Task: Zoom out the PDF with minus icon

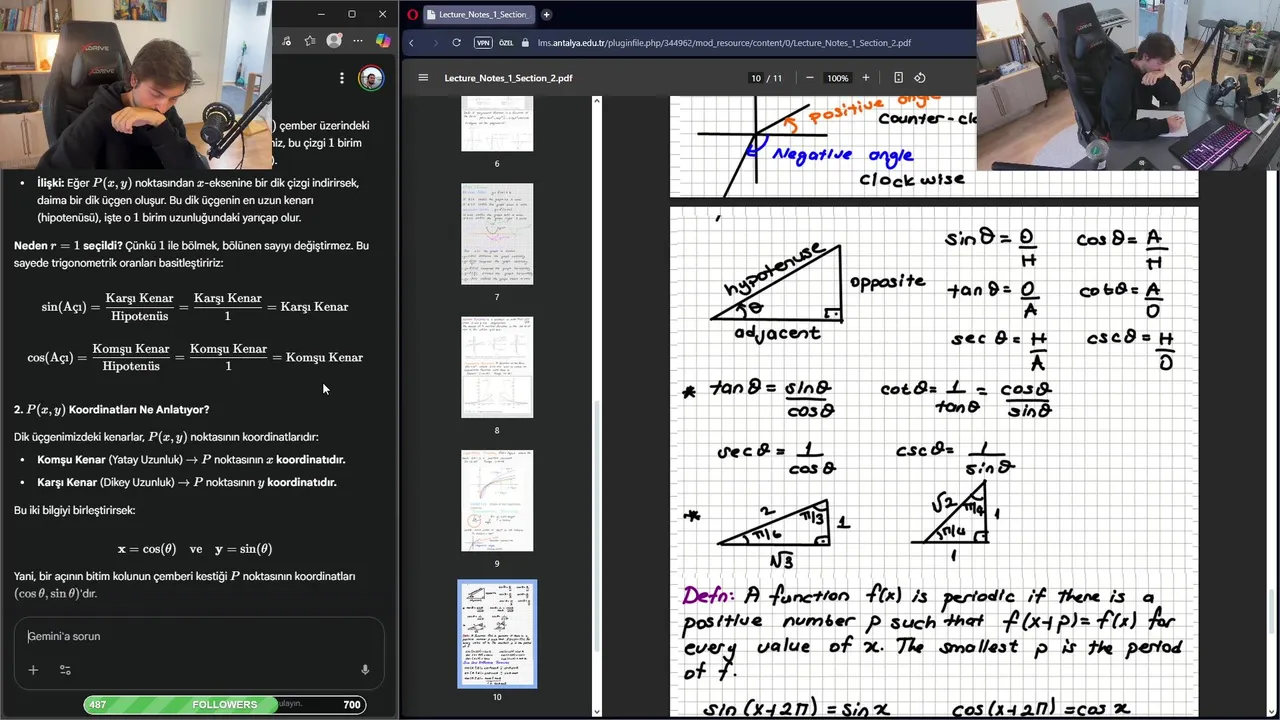Action: pyautogui.click(x=810, y=78)
